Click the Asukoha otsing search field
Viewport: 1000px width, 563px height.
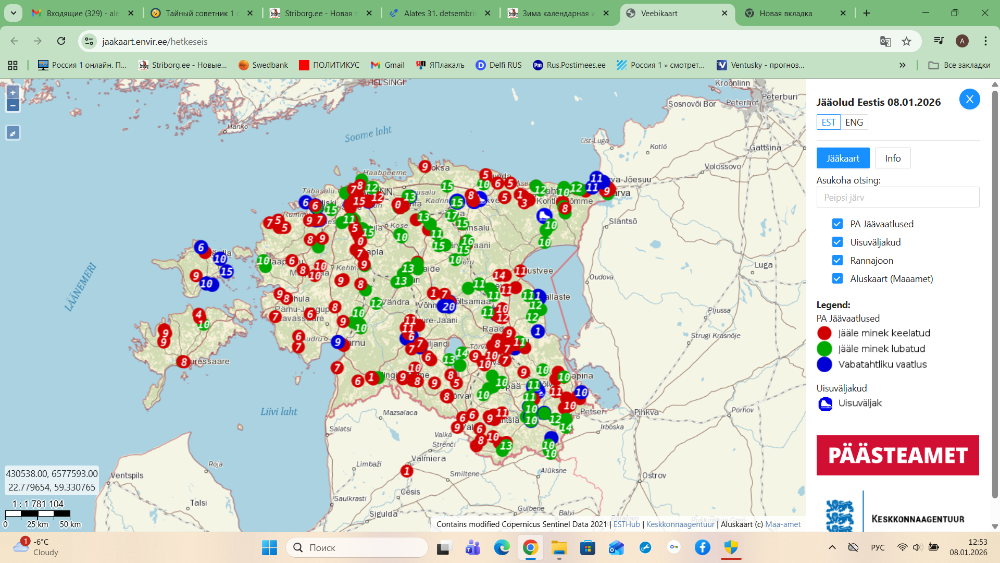tap(897, 197)
